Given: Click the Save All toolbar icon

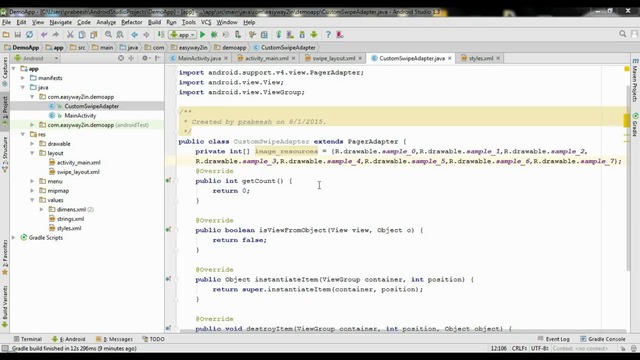Looking at the screenshot, I should 18,35.
